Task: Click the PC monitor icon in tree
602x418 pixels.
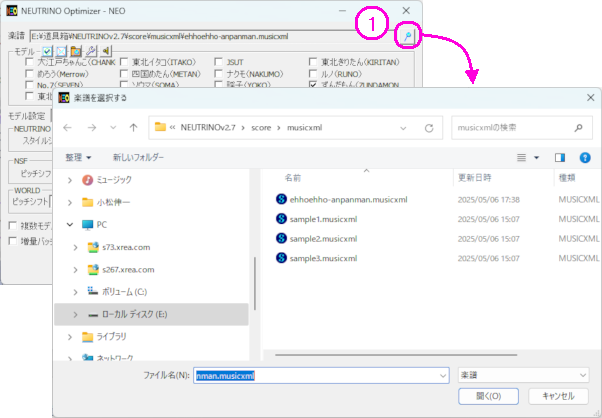Action: point(88,225)
